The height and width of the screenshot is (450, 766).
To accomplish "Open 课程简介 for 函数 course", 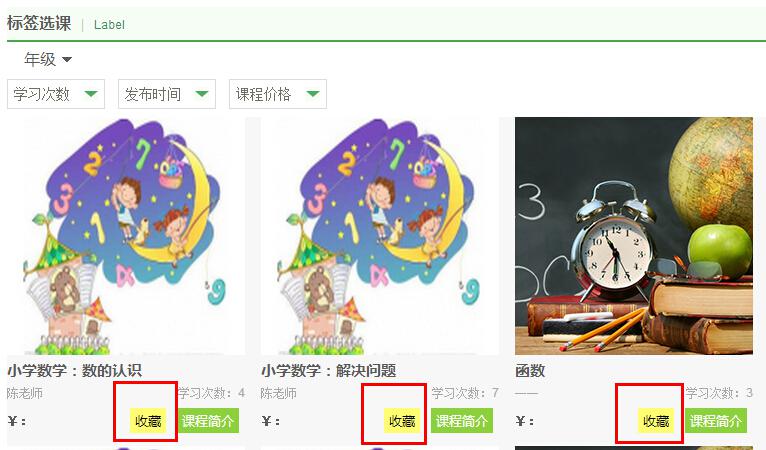I will coord(716,421).
